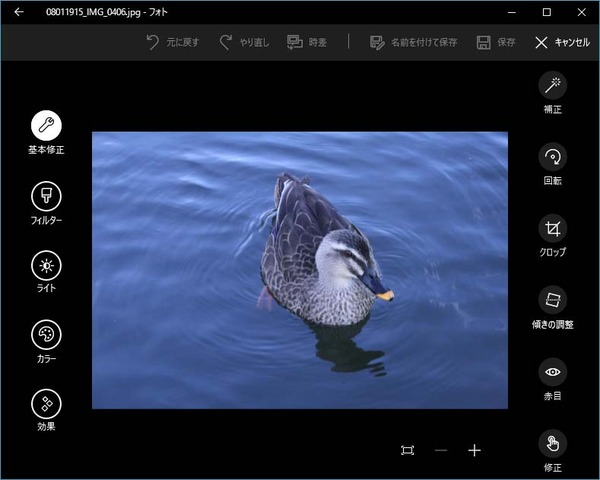Zoom in with plus button
The width and height of the screenshot is (600, 480).
pos(474,451)
